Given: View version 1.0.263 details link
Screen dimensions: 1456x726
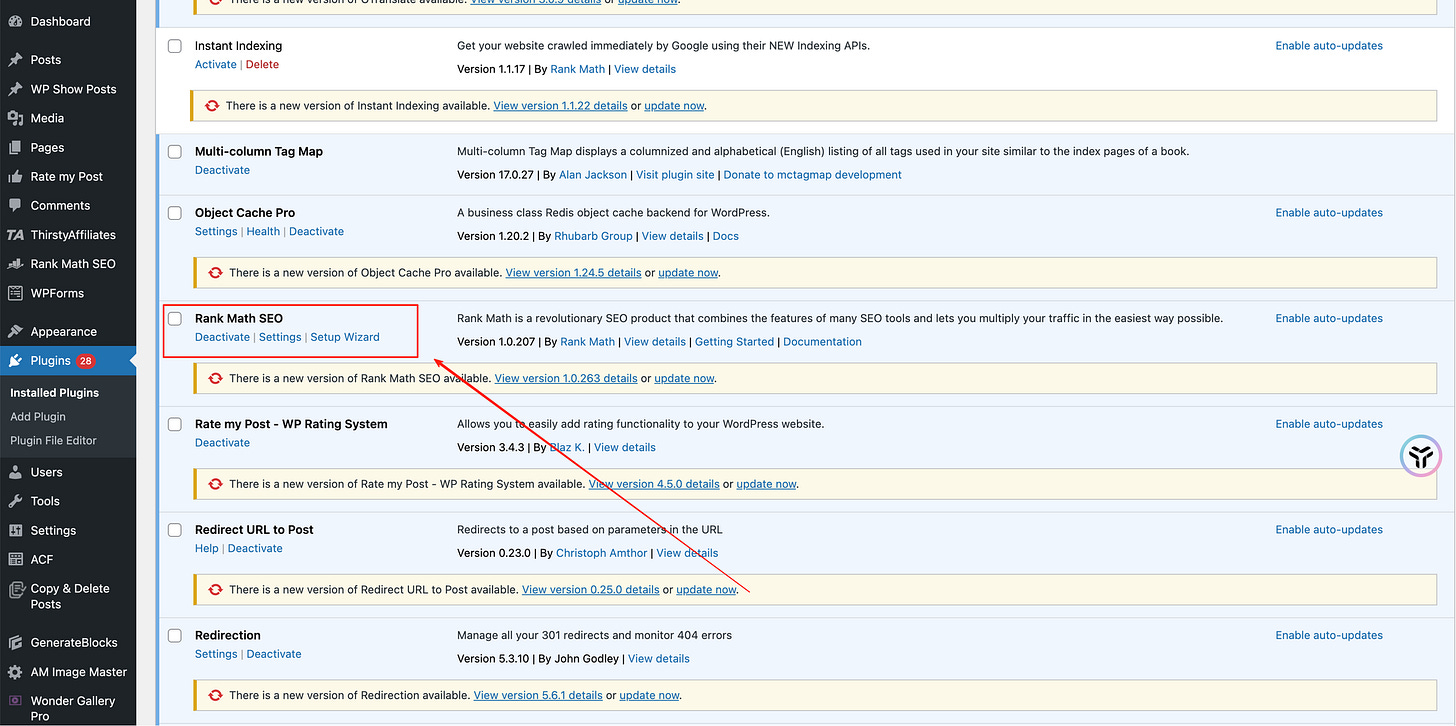Looking at the screenshot, I should [x=566, y=378].
